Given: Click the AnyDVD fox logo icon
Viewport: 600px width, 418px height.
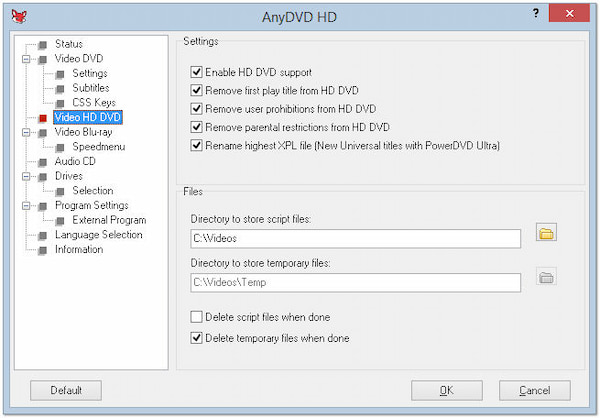Looking at the screenshot, I should (19, 16).
